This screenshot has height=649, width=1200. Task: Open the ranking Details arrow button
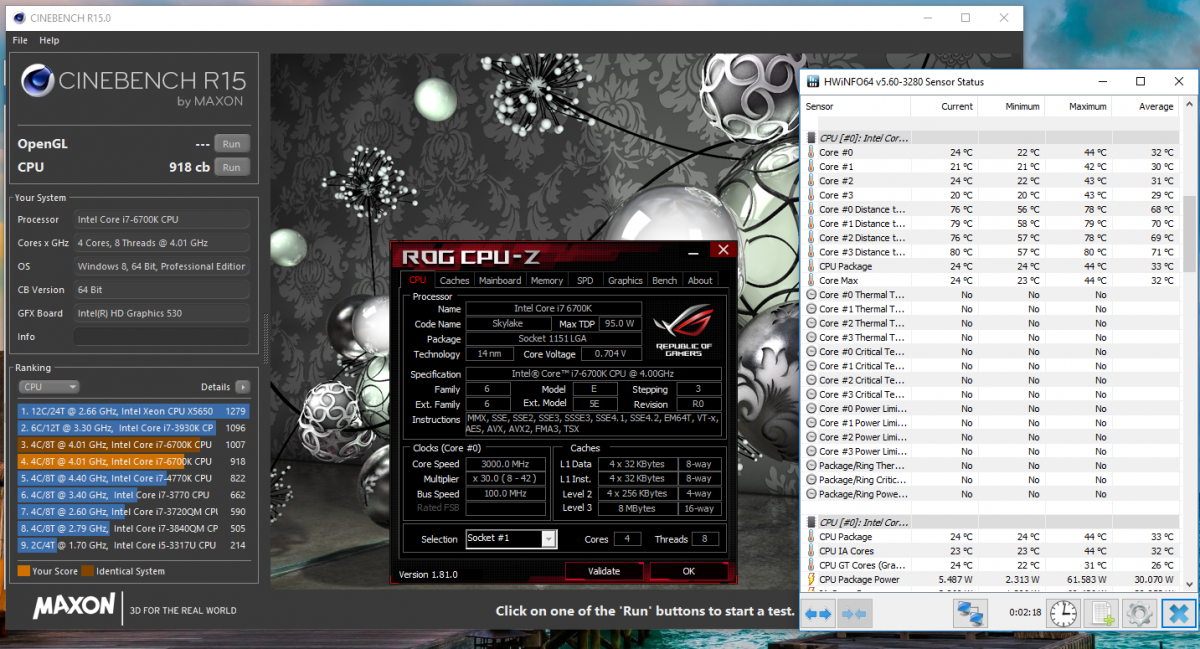(242, 387)
